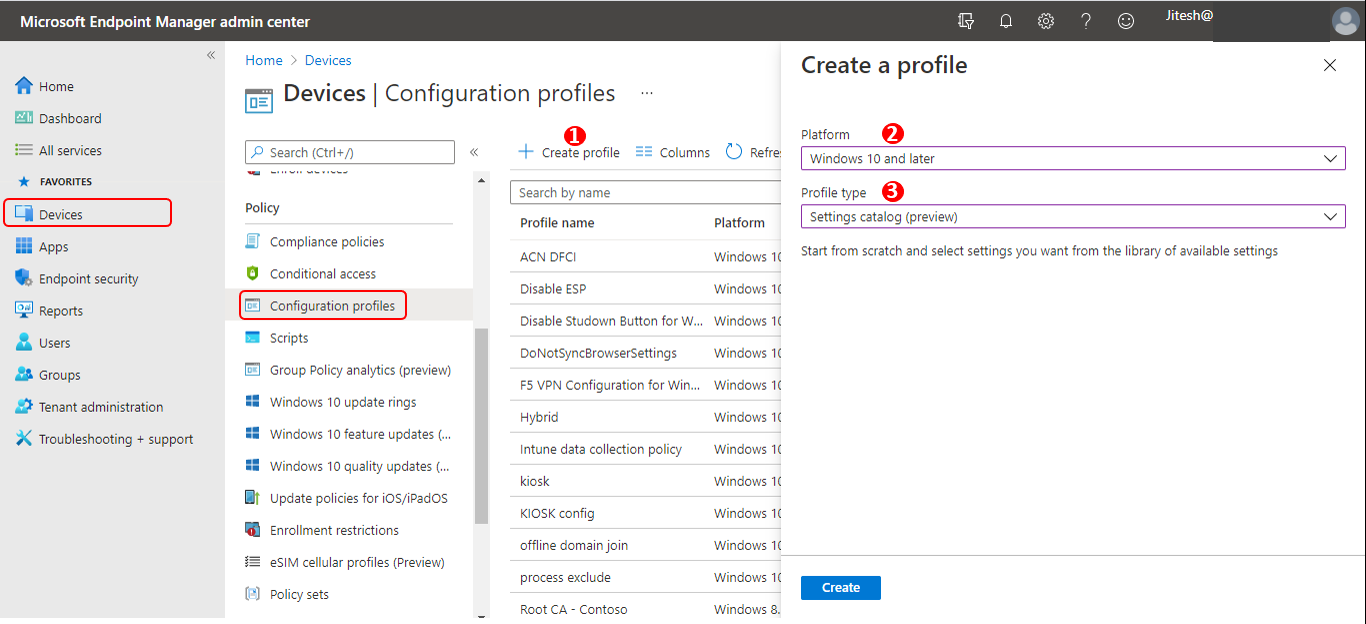Open the notifications bell icon
The image size is (1366, 624).
1006,21
